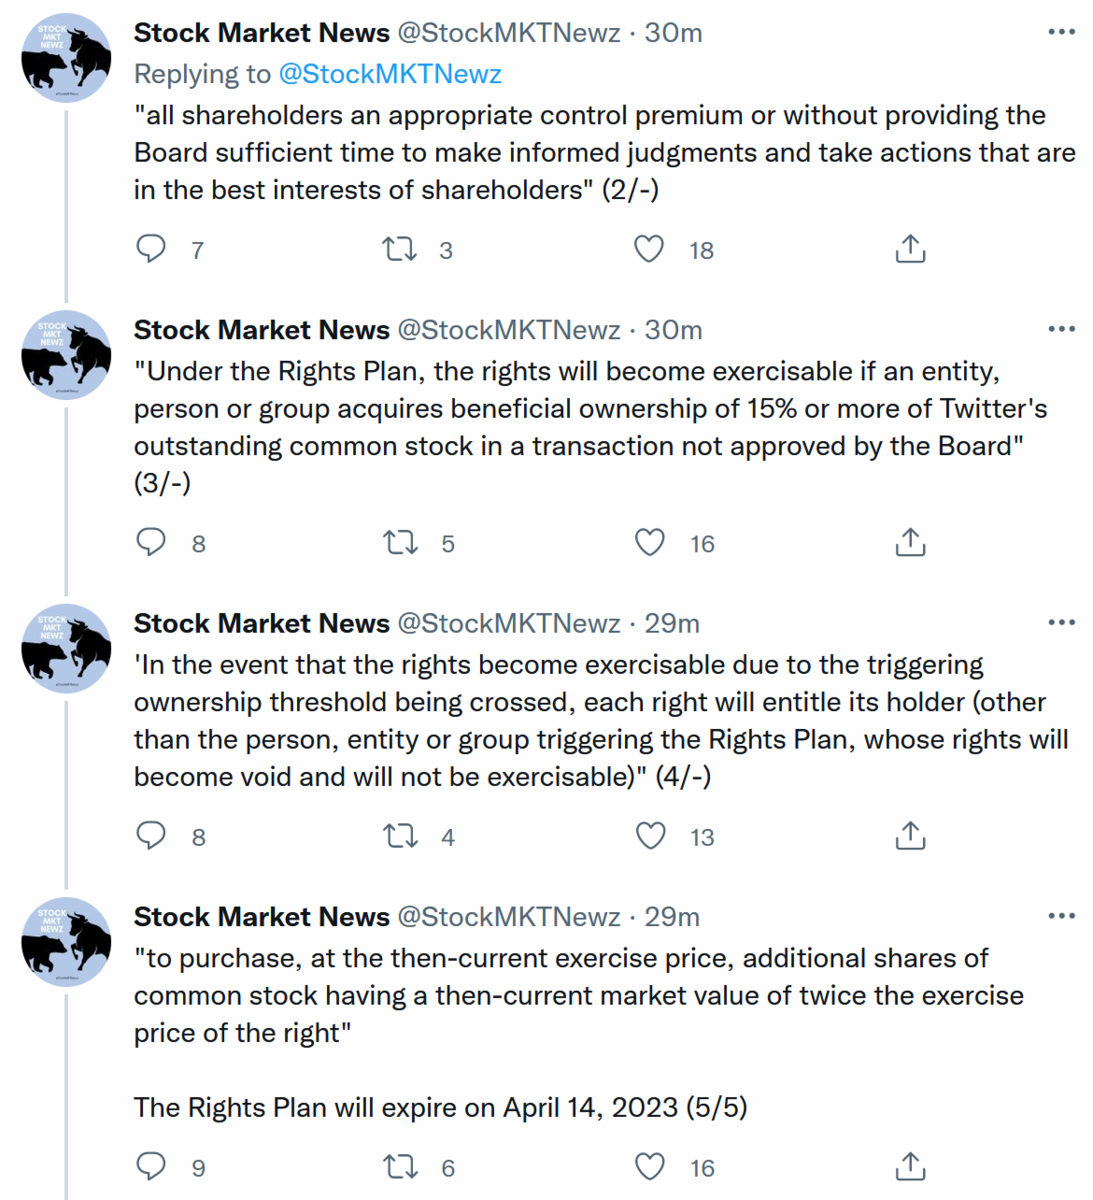Open more options on (2/-) tweet
This screenshot has height=1200, width=1093.
click(1061, 32)
